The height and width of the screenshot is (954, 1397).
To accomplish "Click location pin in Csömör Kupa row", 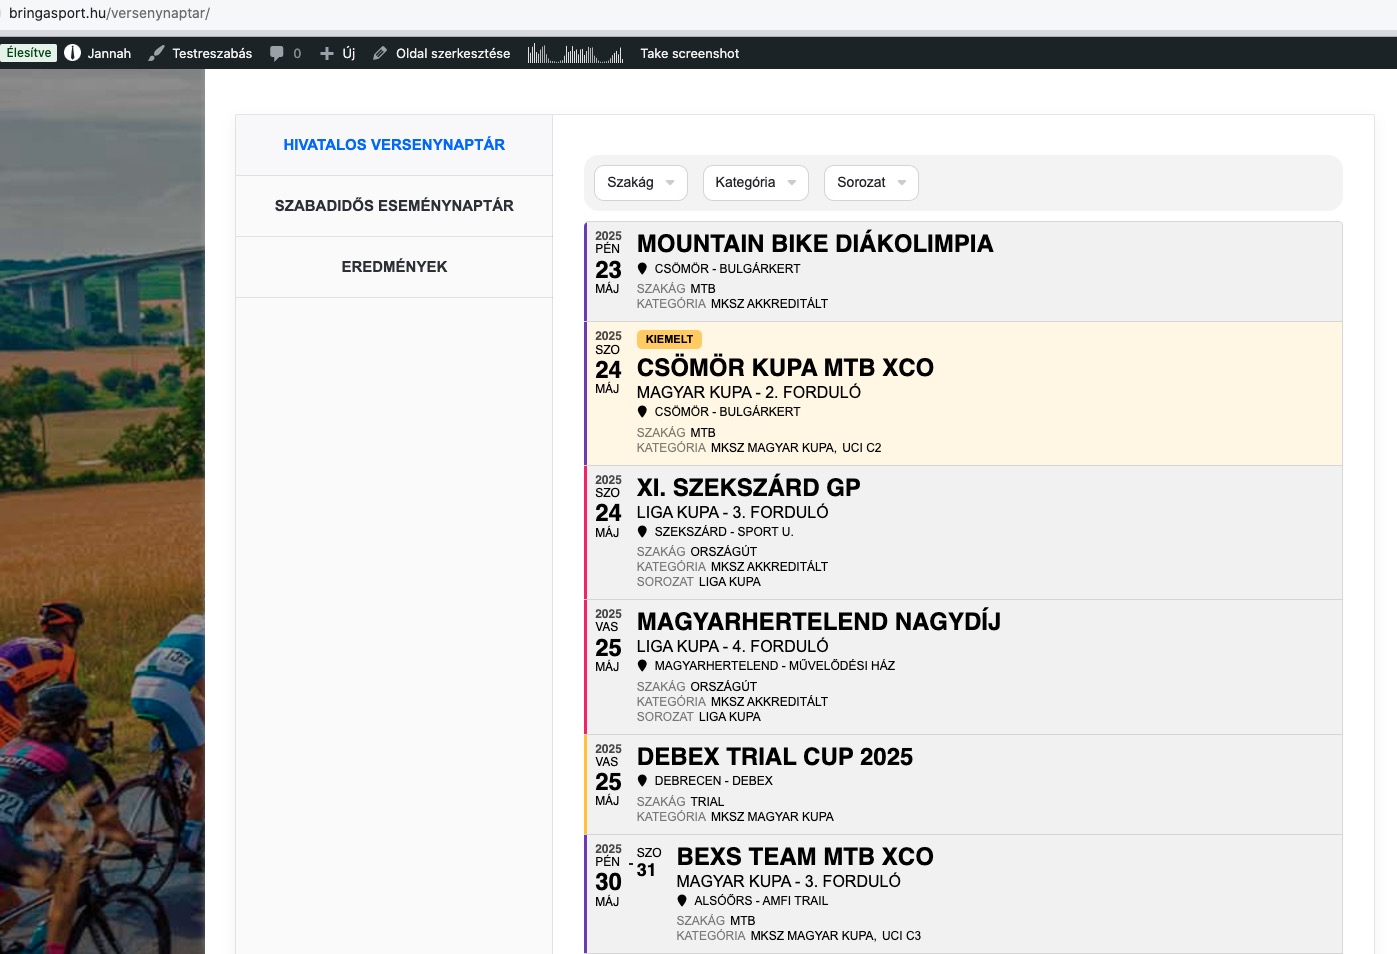I will [x=643, y=411].
